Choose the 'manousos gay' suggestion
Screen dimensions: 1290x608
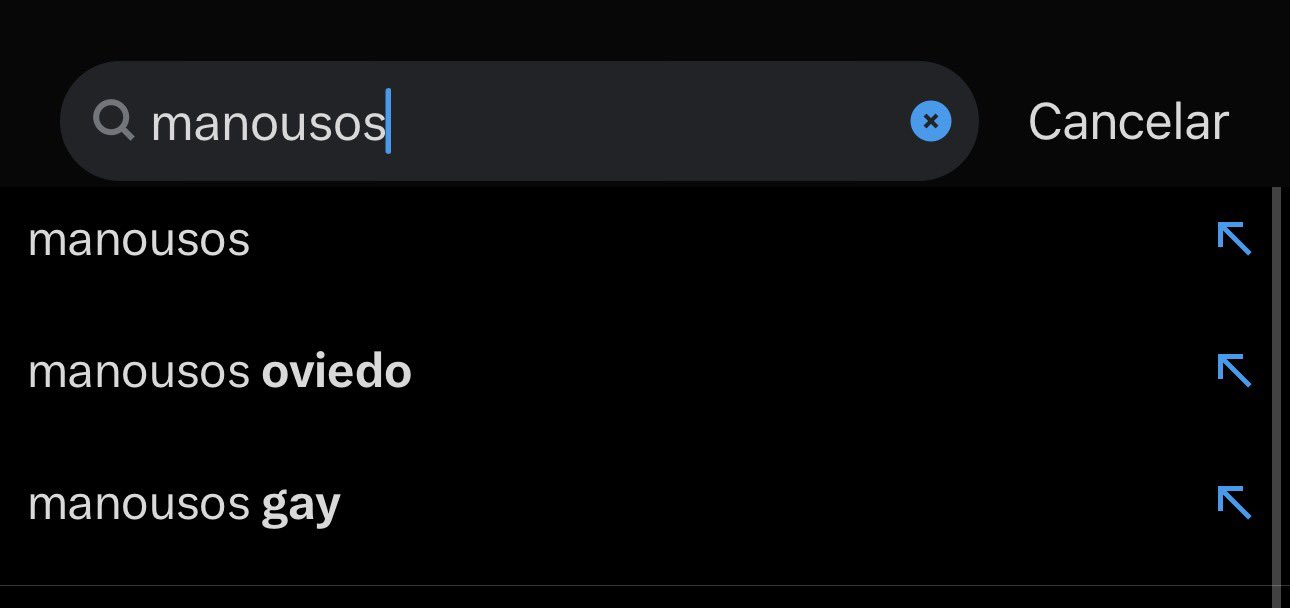184,505
